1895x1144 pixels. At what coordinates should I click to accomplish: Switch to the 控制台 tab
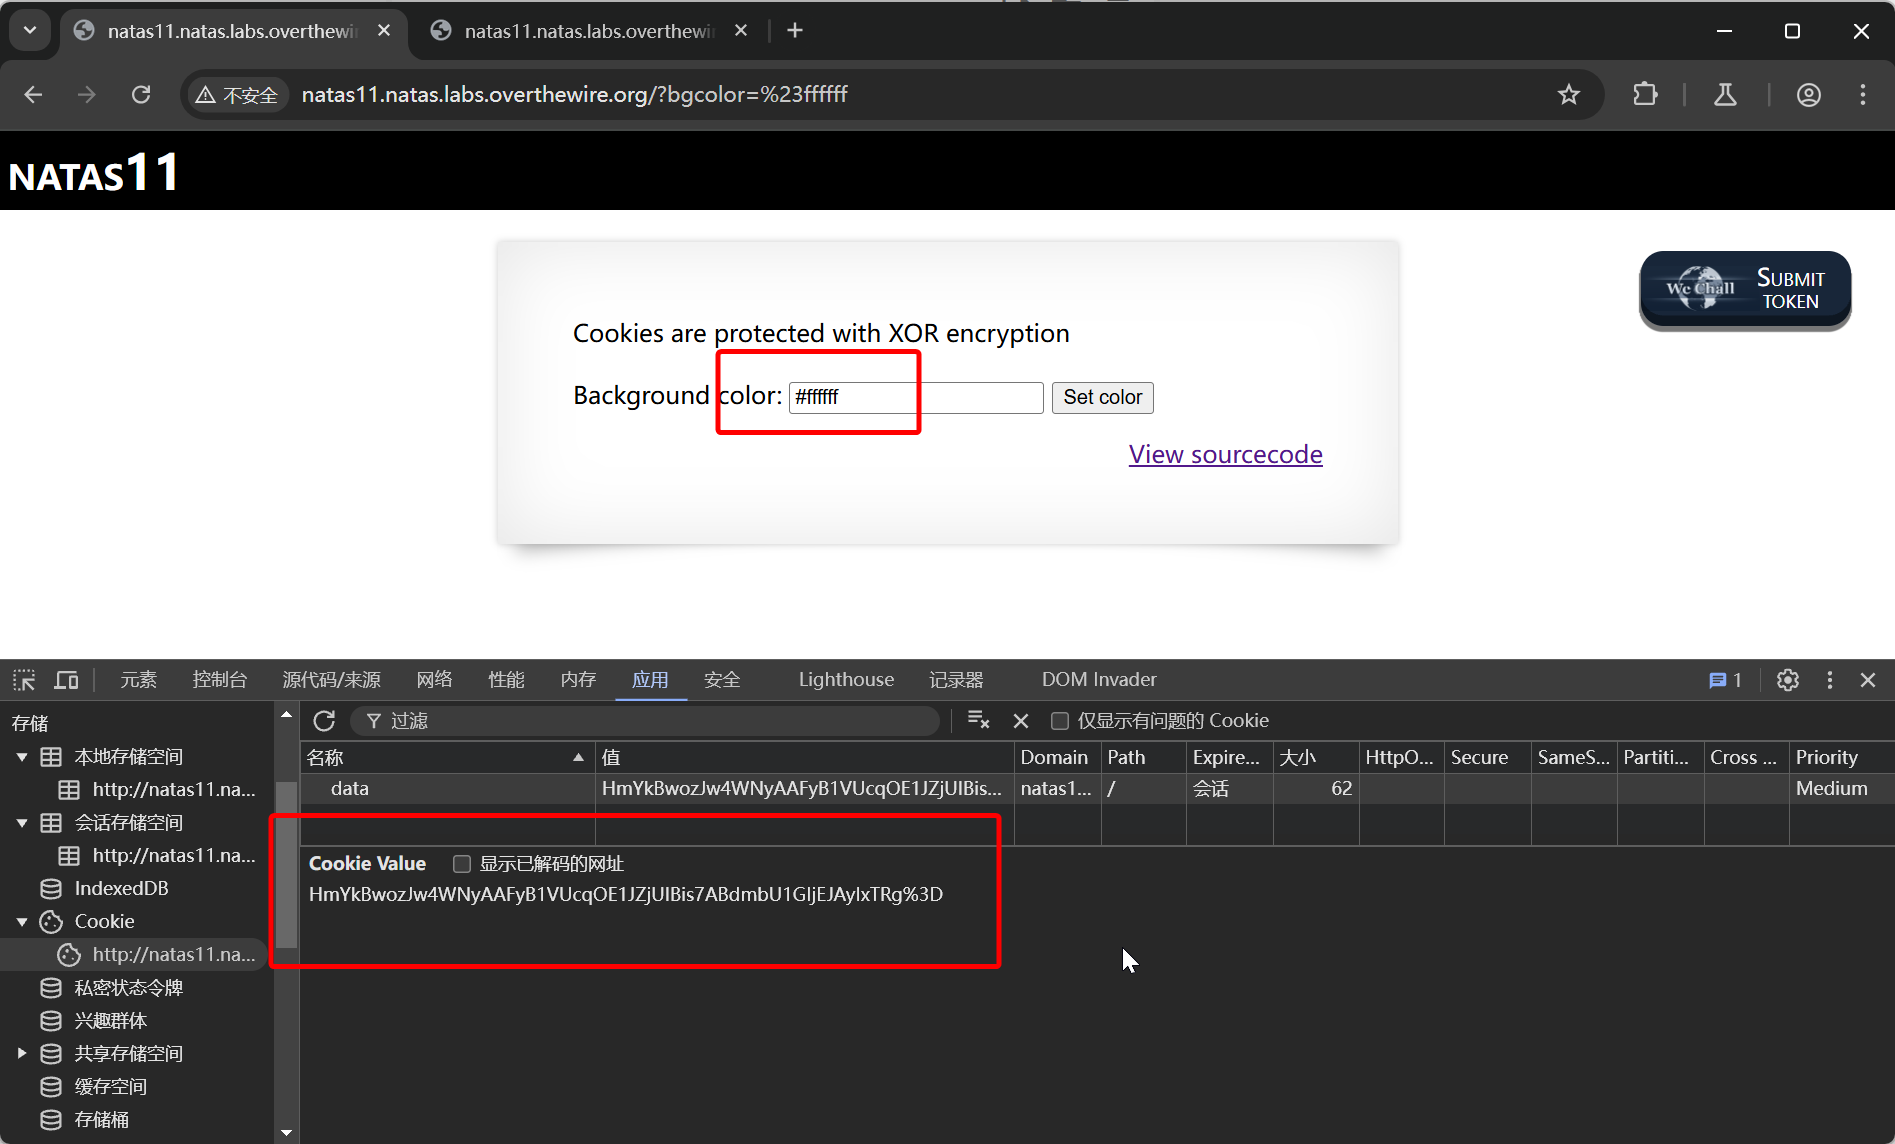click(220, 680)
